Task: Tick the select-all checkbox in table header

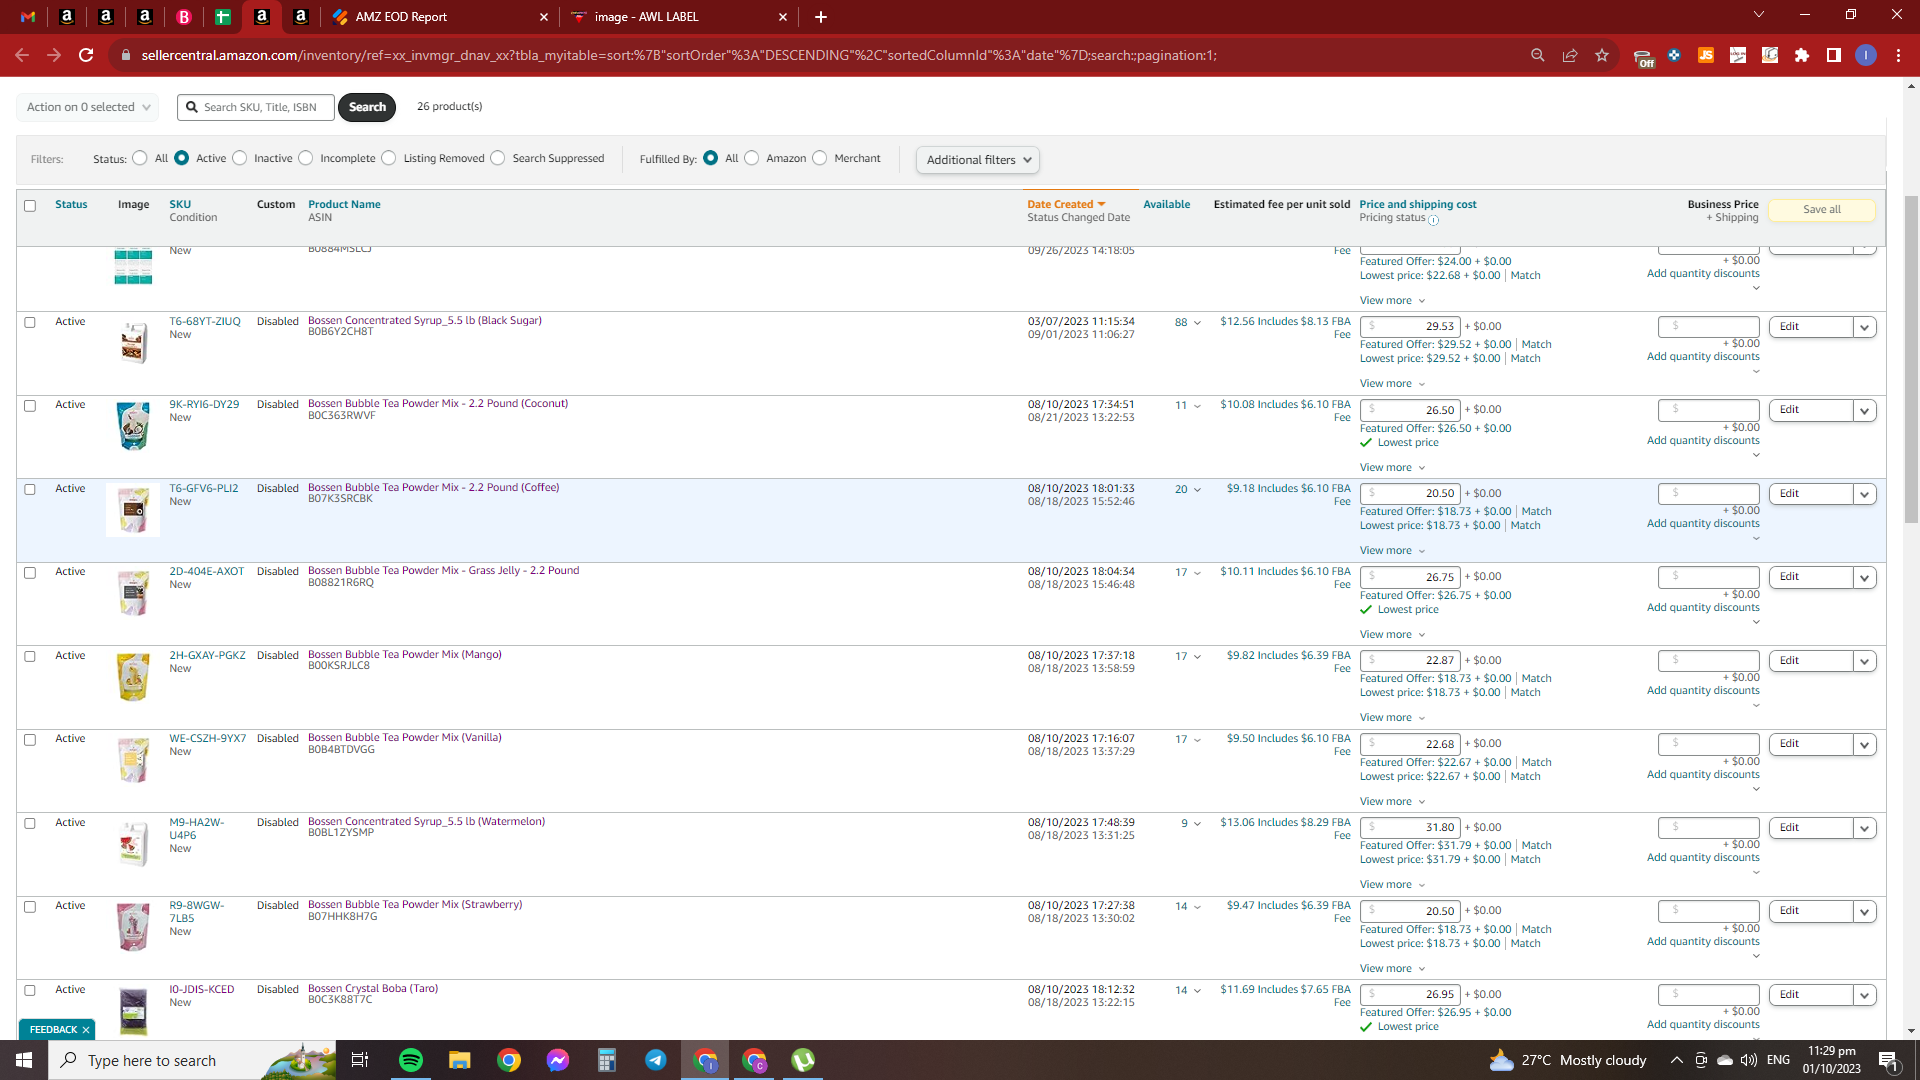Action: pos(30,206)
